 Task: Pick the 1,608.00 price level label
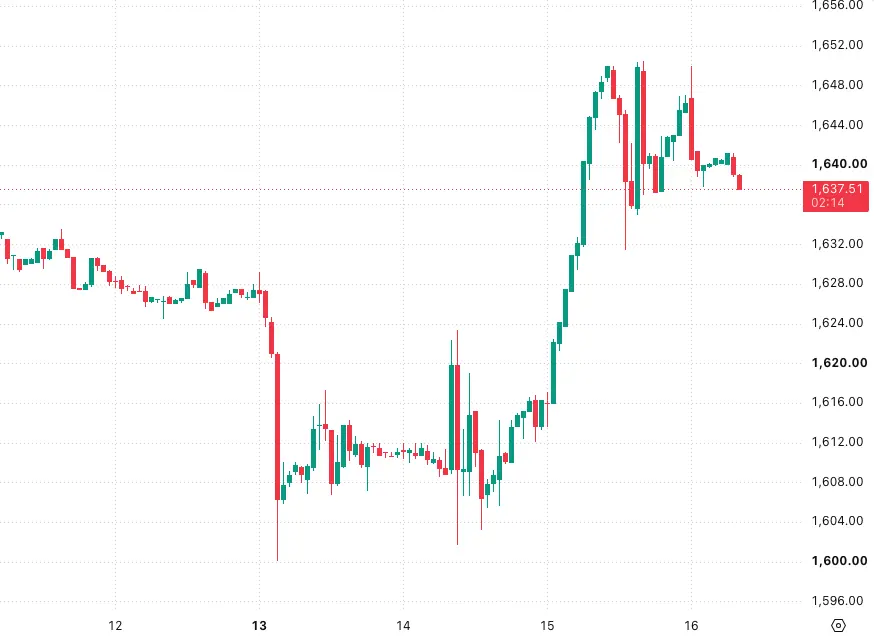tap(837, 481)
